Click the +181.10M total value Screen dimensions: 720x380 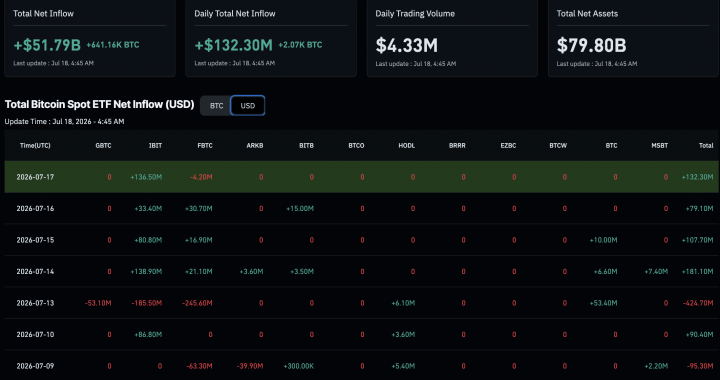pos(698,272)
